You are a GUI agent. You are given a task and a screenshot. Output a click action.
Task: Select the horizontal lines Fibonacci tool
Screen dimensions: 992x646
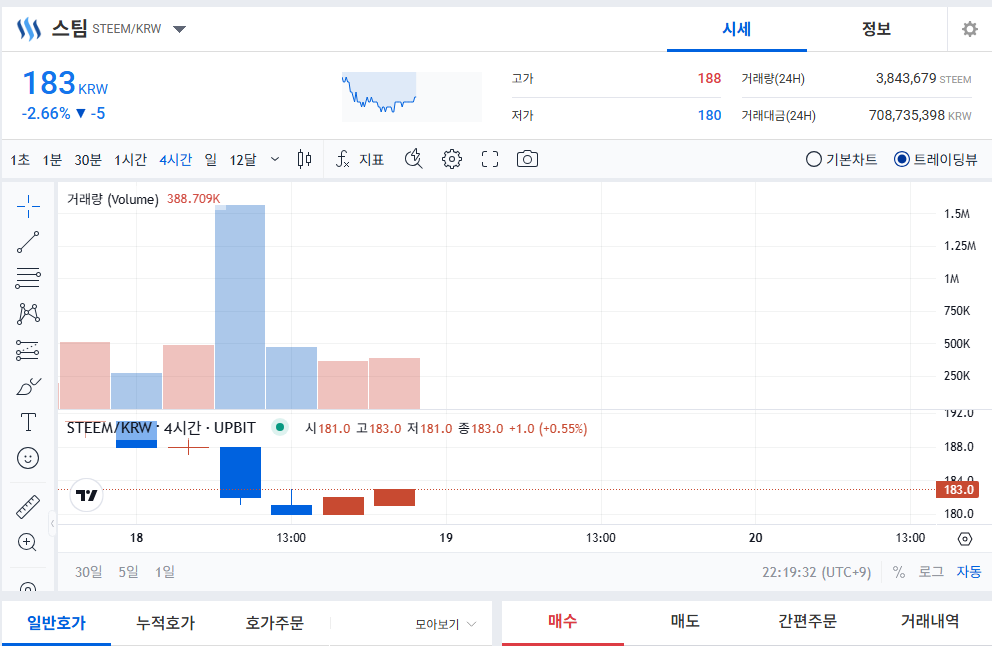pos(28,278)
